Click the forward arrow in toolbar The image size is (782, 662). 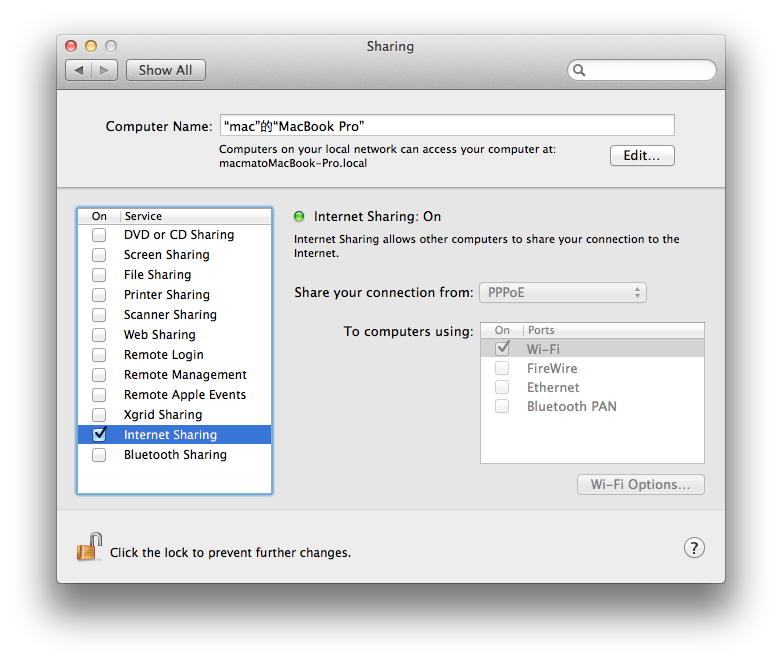coord(104,70)
